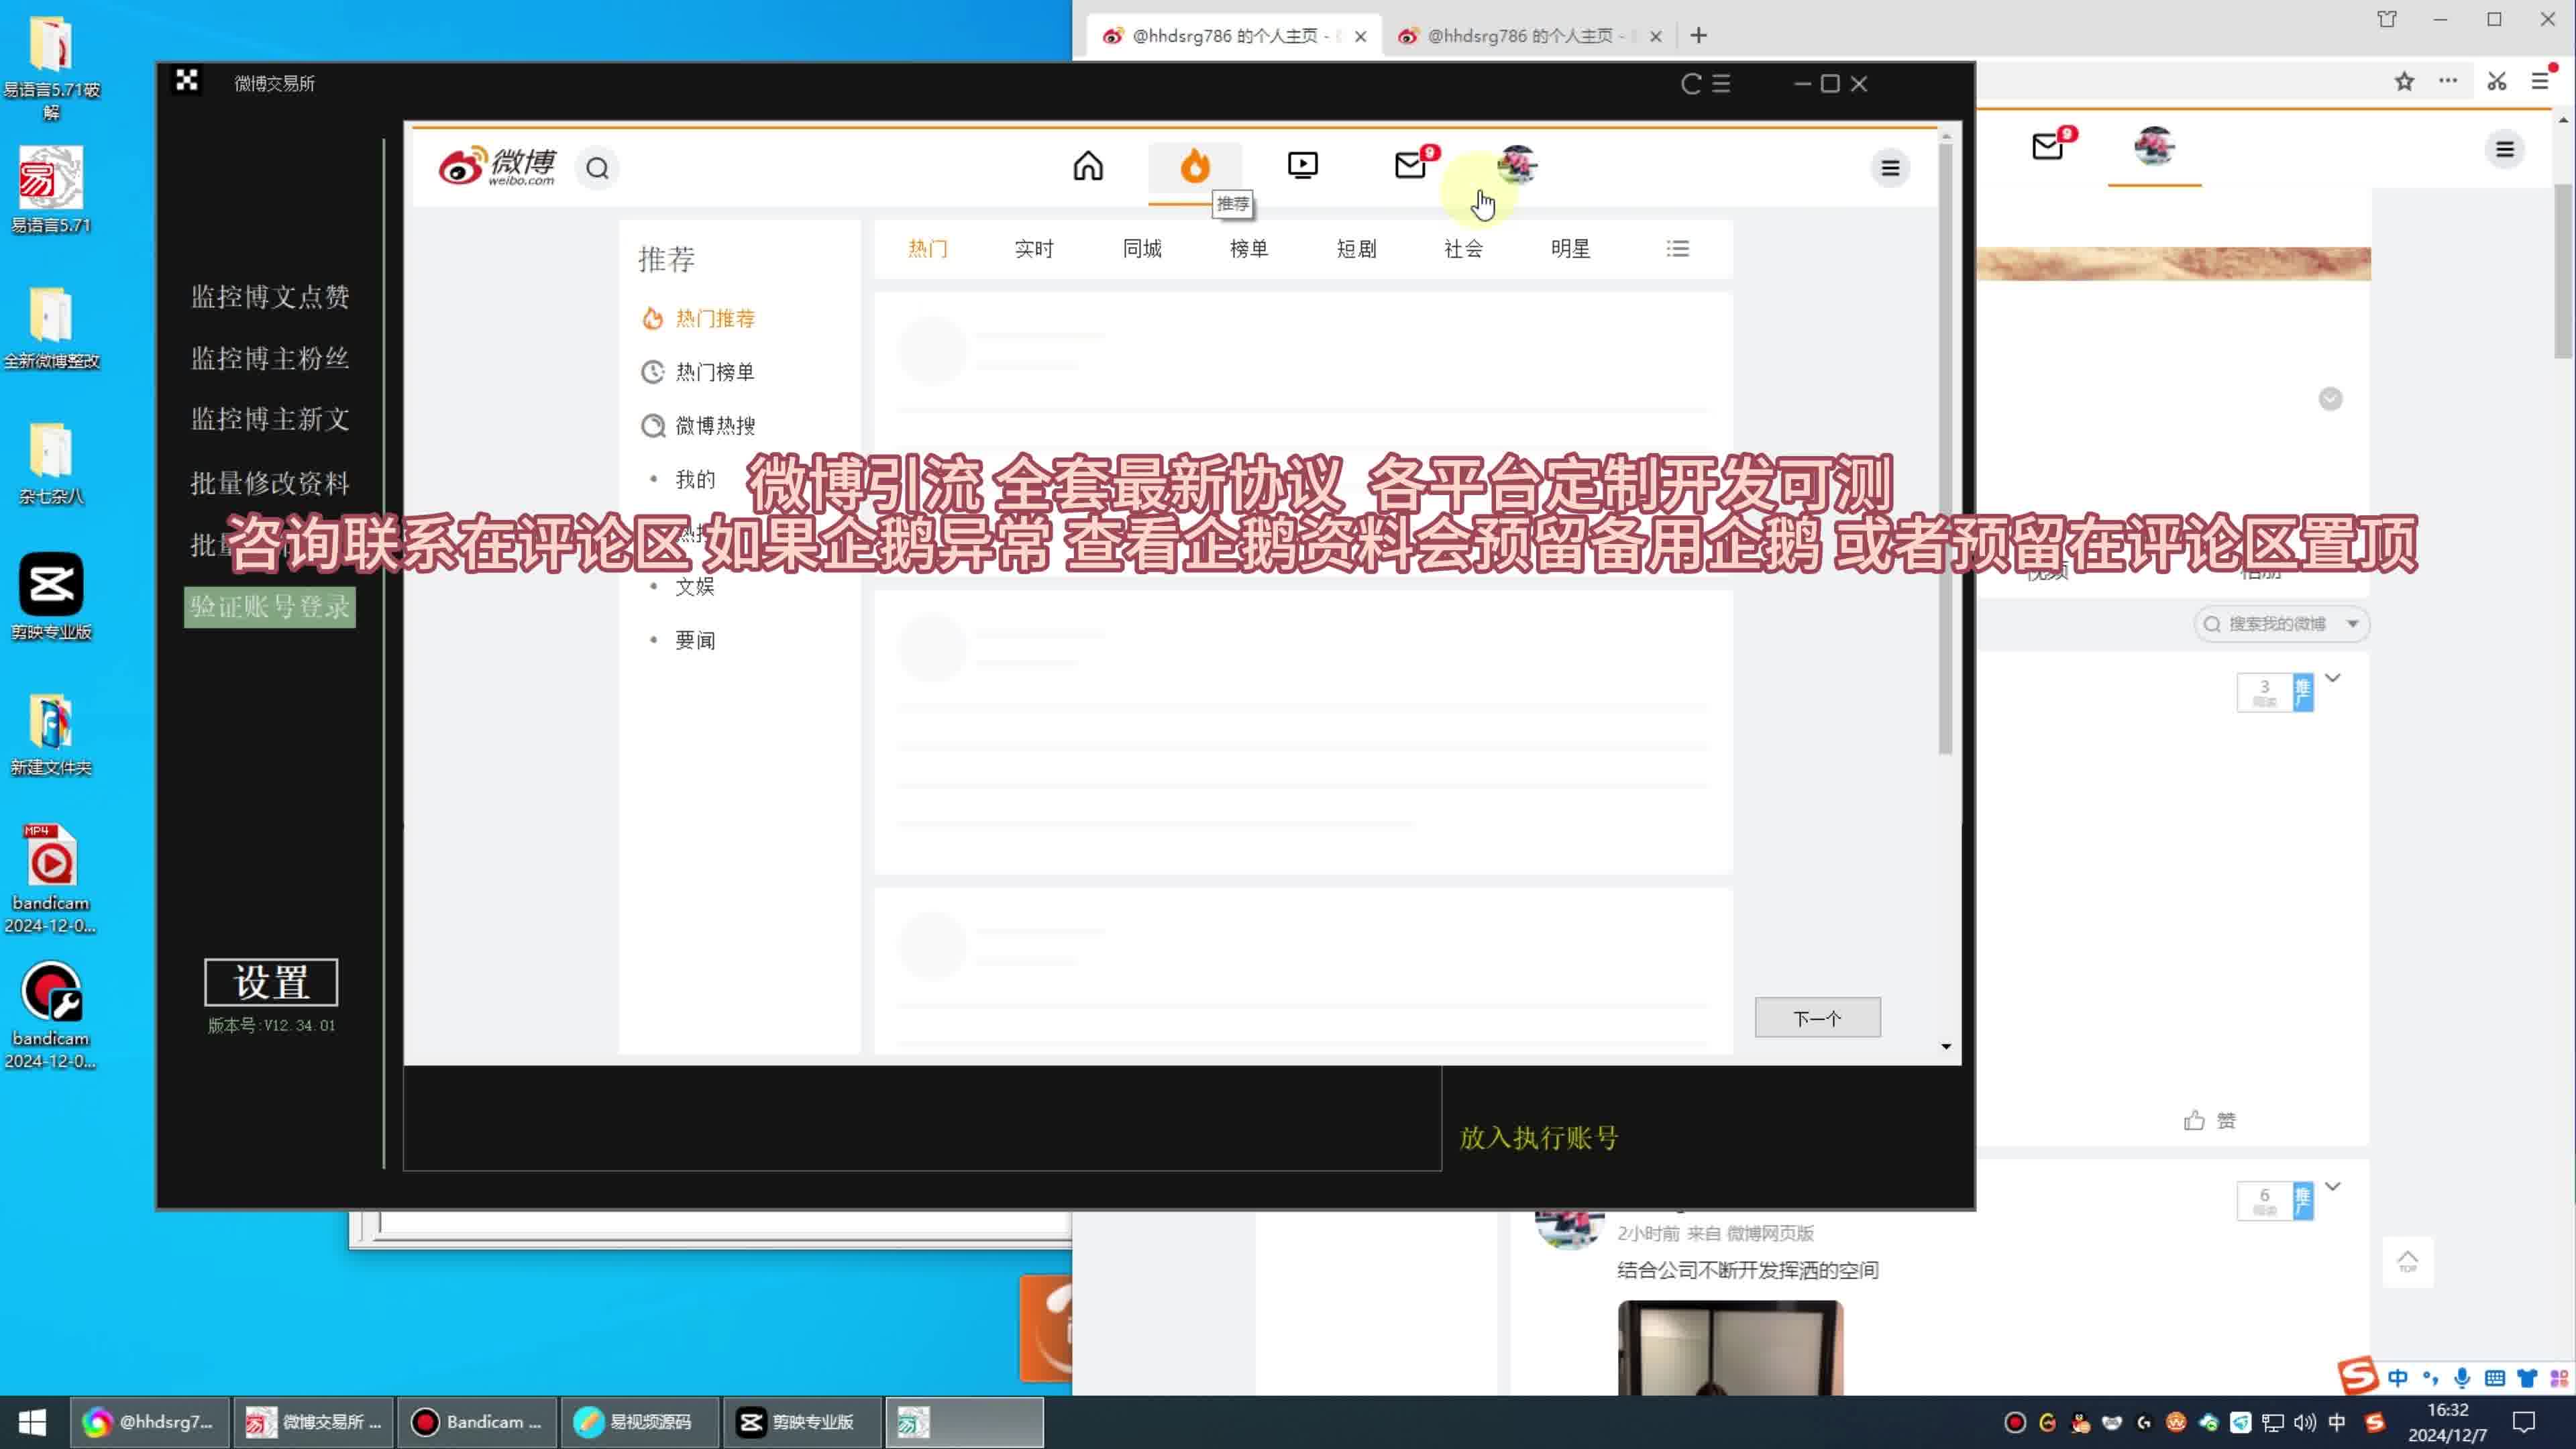
Task: Choose 监控博文点赞 in the left panel
Action: [270, 297]
